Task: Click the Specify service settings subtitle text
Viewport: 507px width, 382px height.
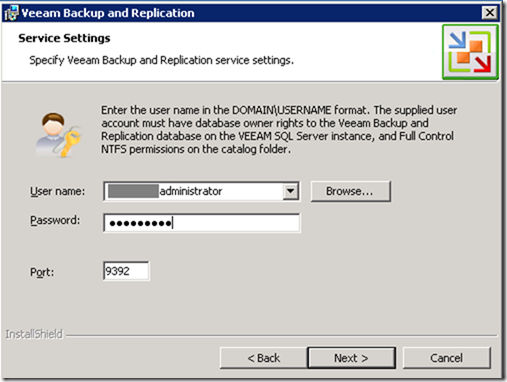Action: coord(161,60)
